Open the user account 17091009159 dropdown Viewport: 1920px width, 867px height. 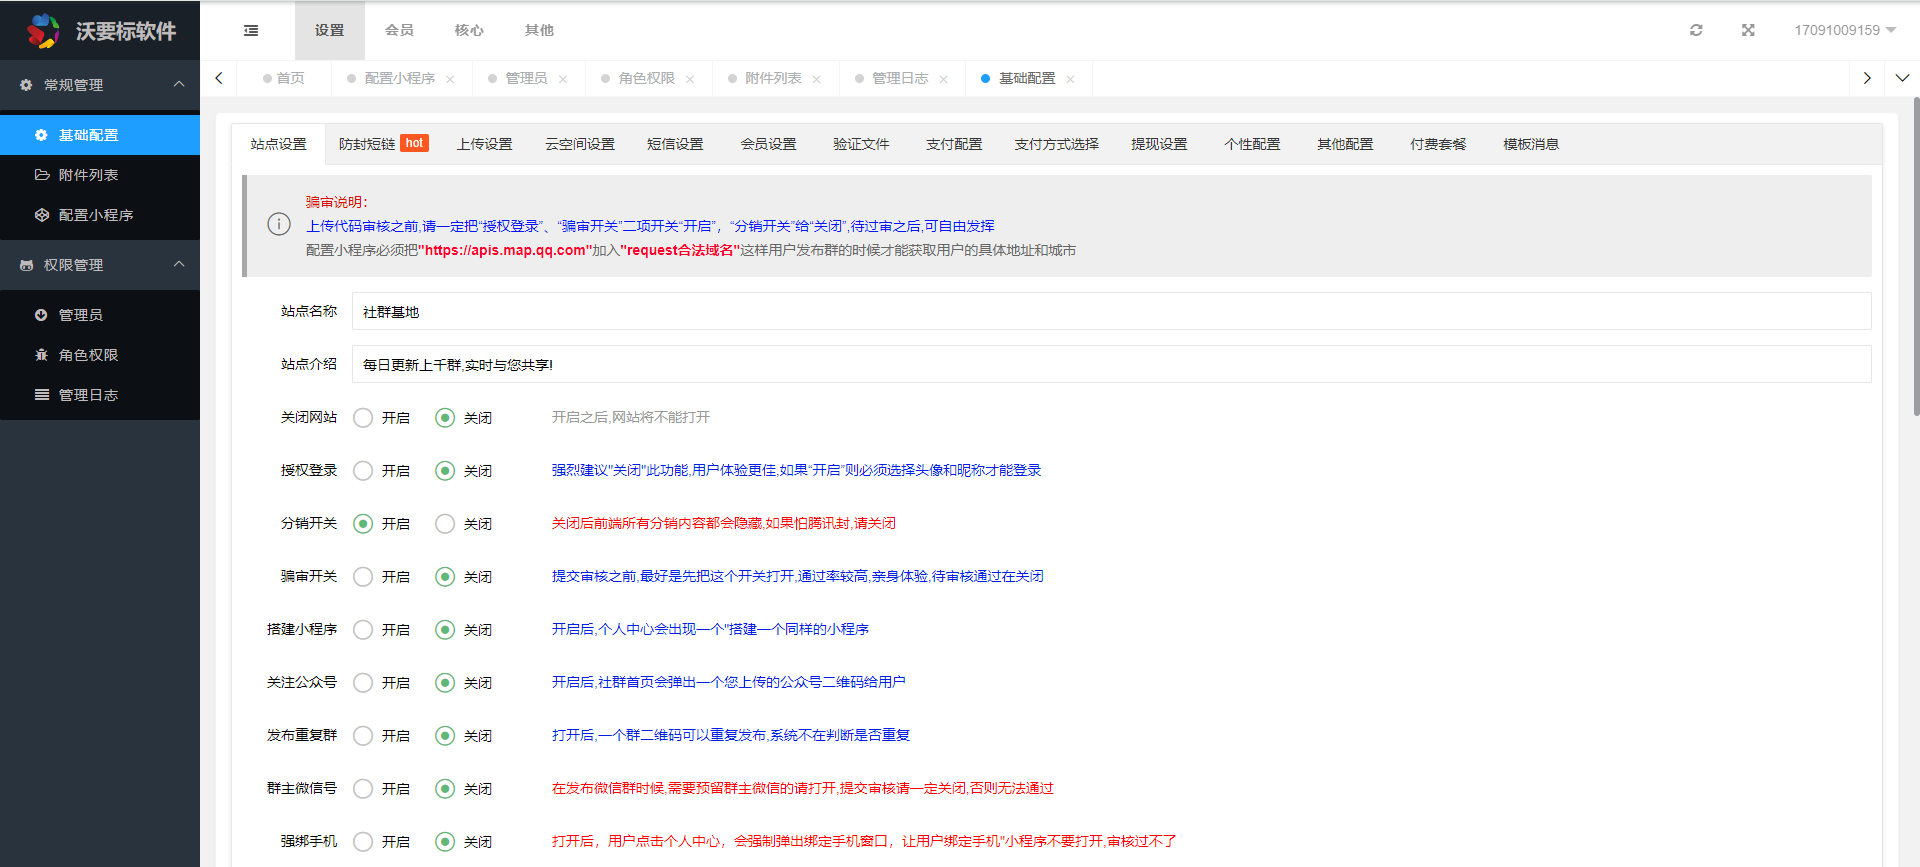click(1845, 30)
